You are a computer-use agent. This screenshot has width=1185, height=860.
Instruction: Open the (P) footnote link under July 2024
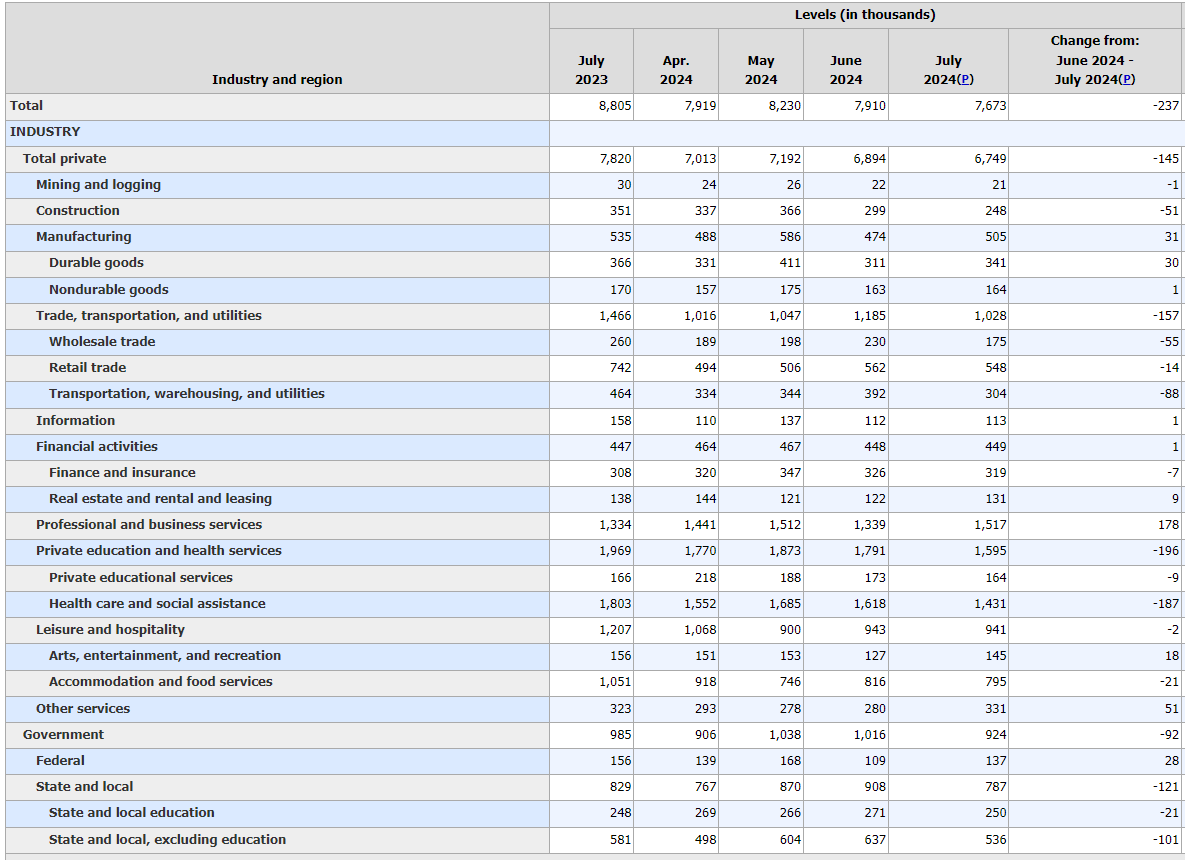(x=965, y=79)
